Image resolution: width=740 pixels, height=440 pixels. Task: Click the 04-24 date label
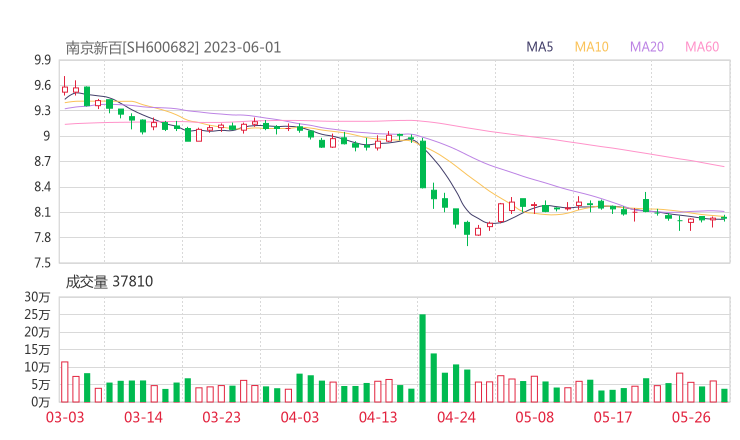(456, 417)
